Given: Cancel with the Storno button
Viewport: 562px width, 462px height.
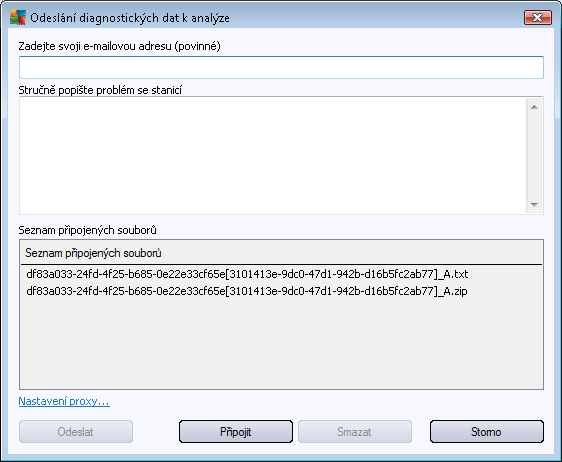Looking at the screenshot, I should [x=487, y=432].
